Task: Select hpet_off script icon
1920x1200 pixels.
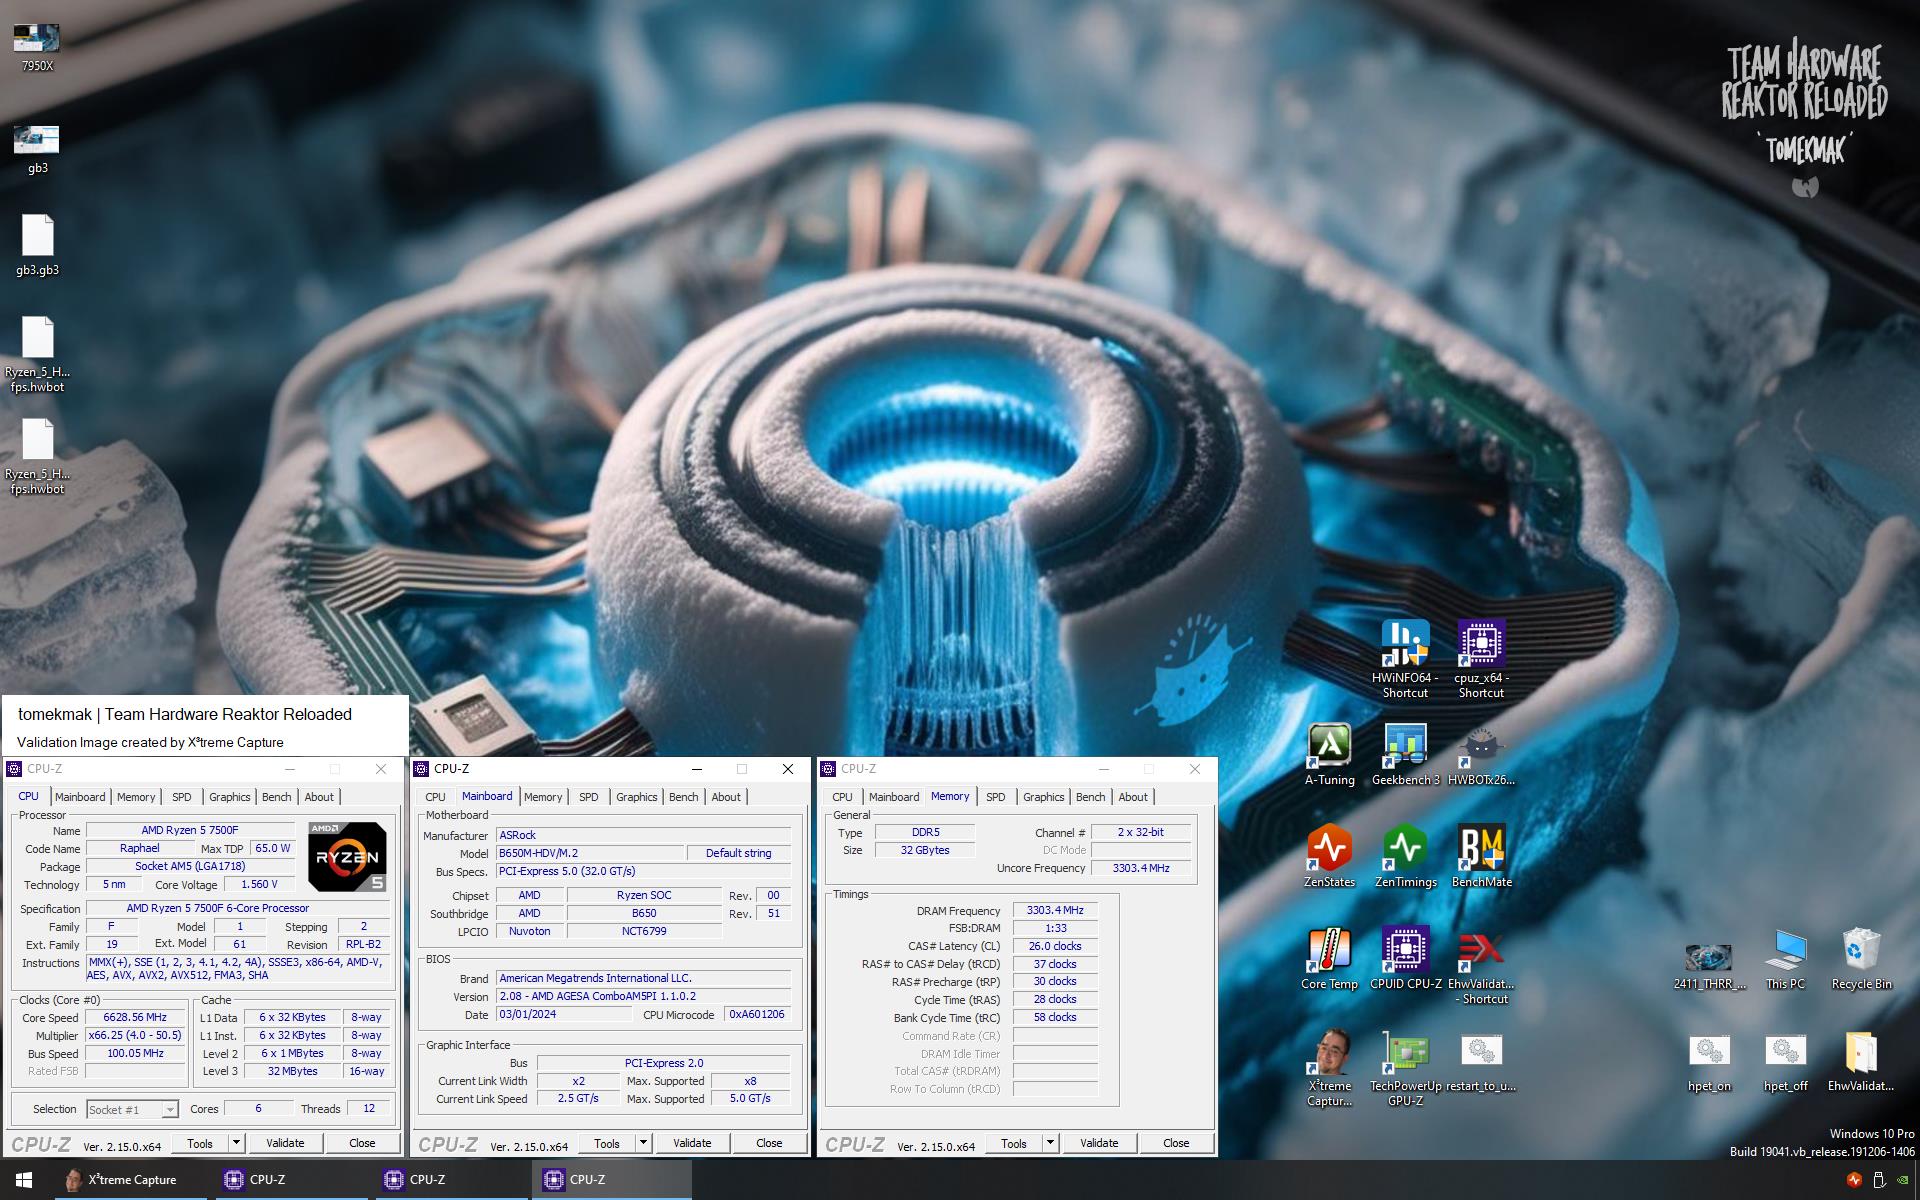Action: [x=1785, y=1060]
